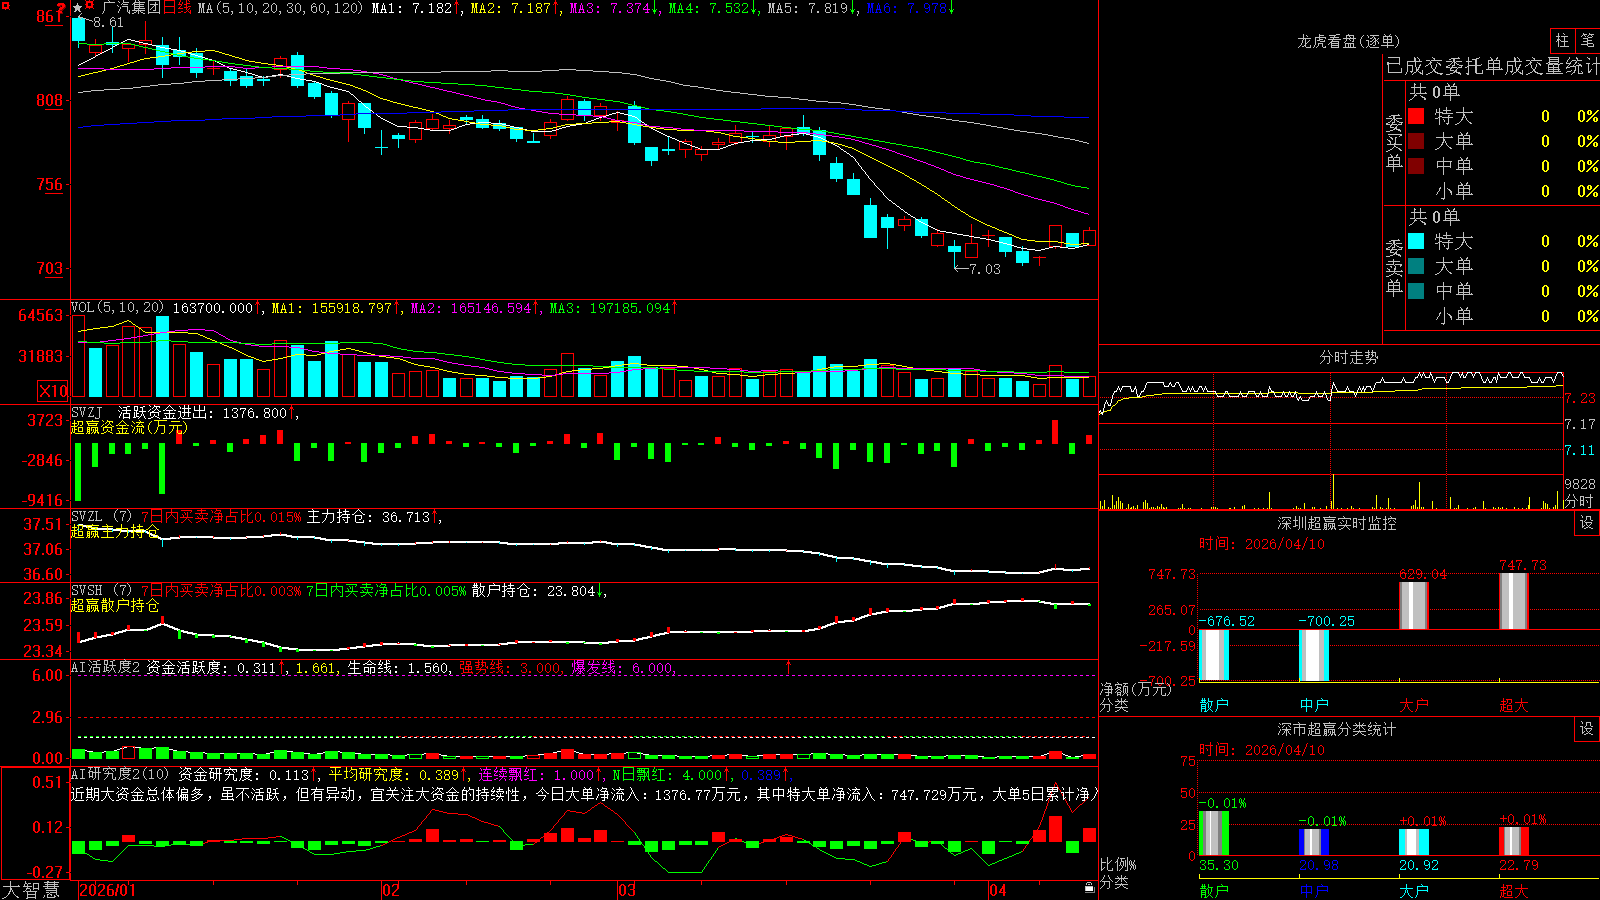Click the 龙虎看盘(逐单) panel title
1600x900 pixels.
pos(1349,41)
